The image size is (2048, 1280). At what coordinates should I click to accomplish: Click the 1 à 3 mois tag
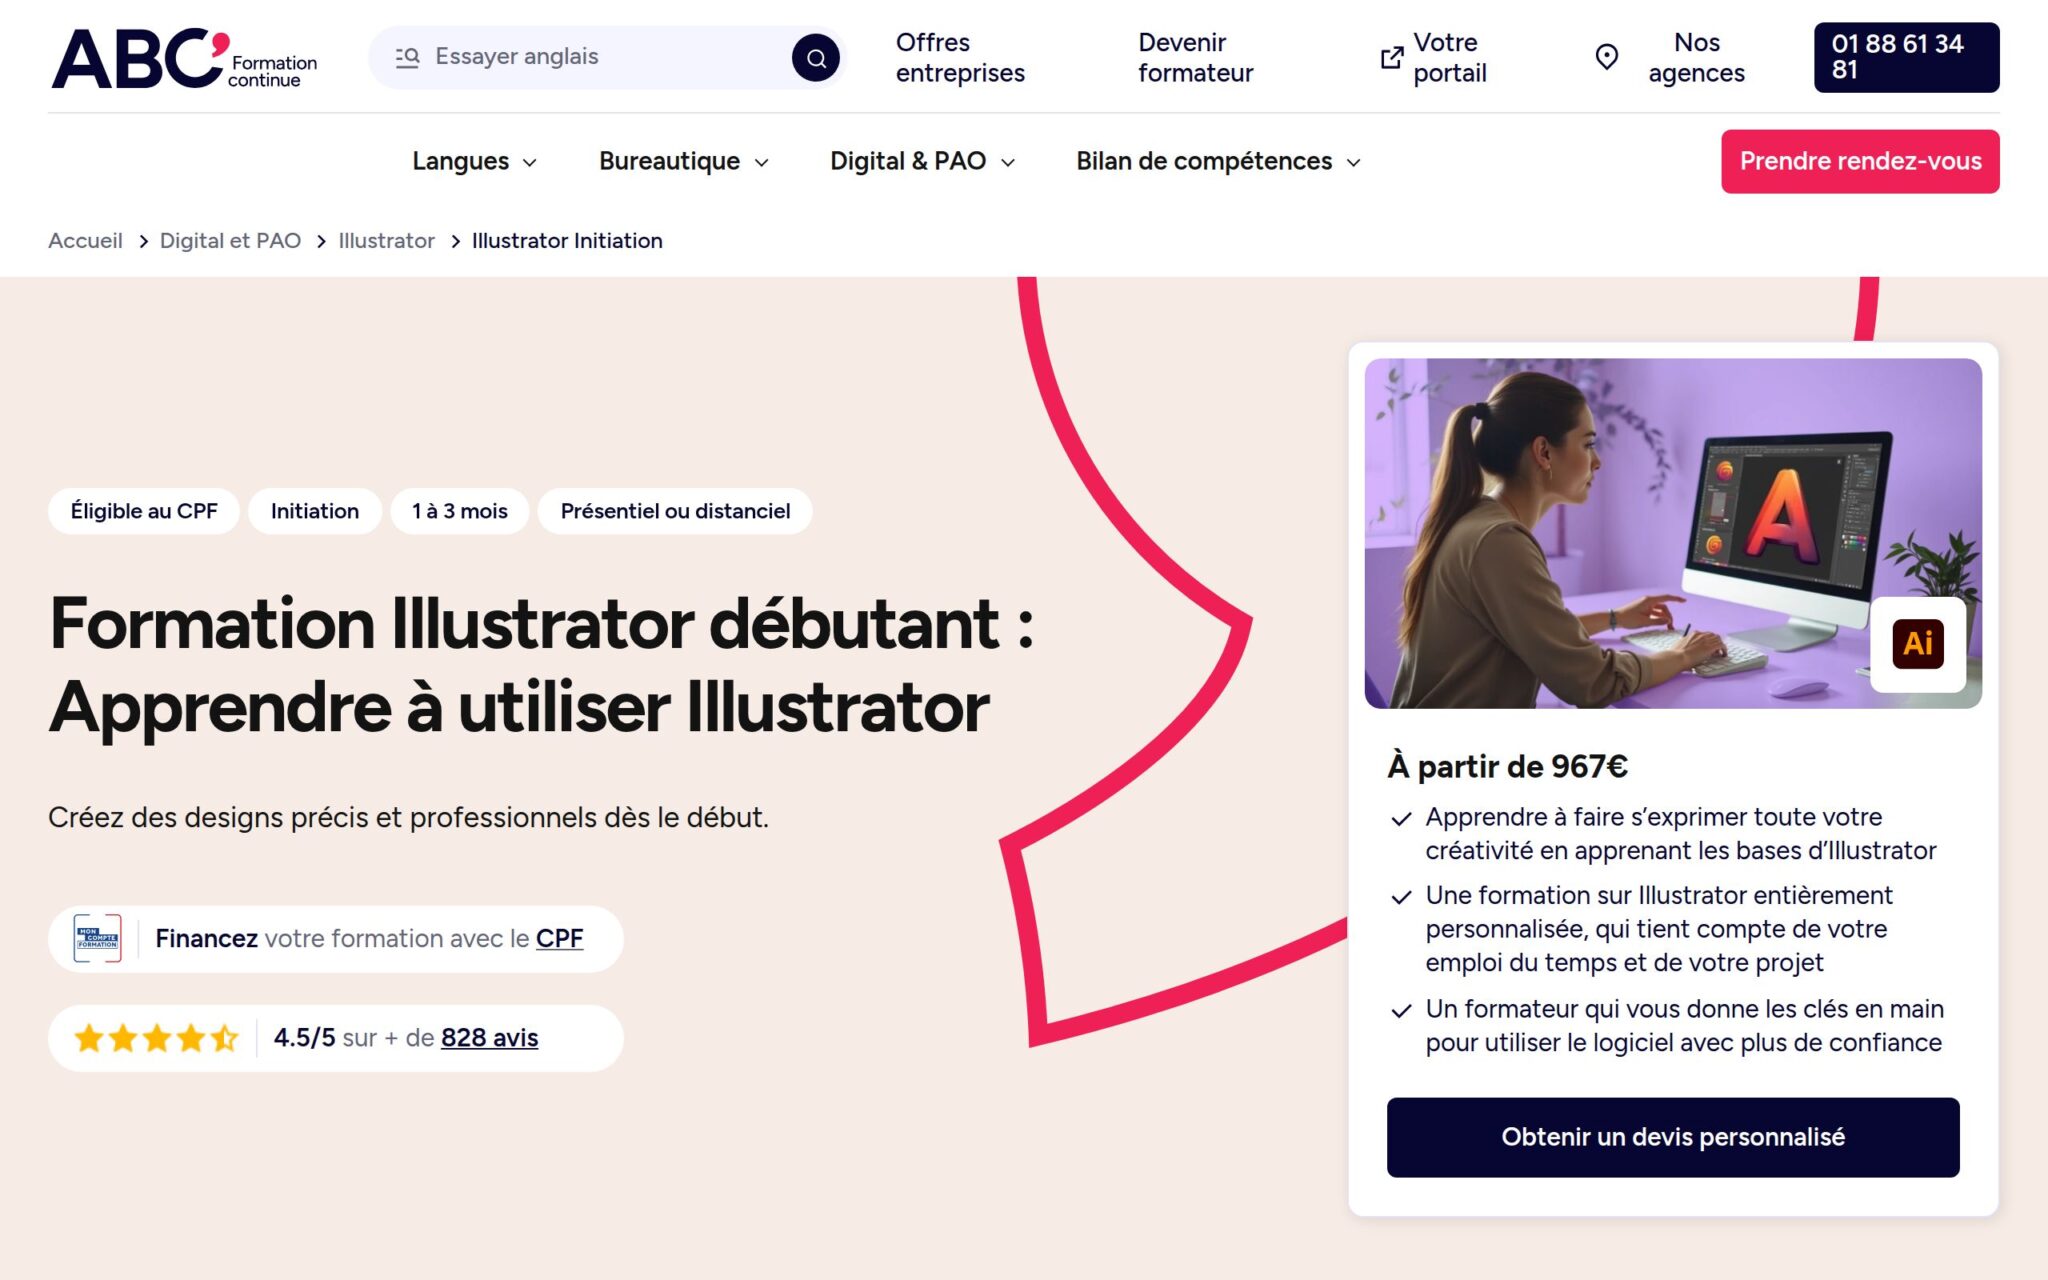coord(460,511)
